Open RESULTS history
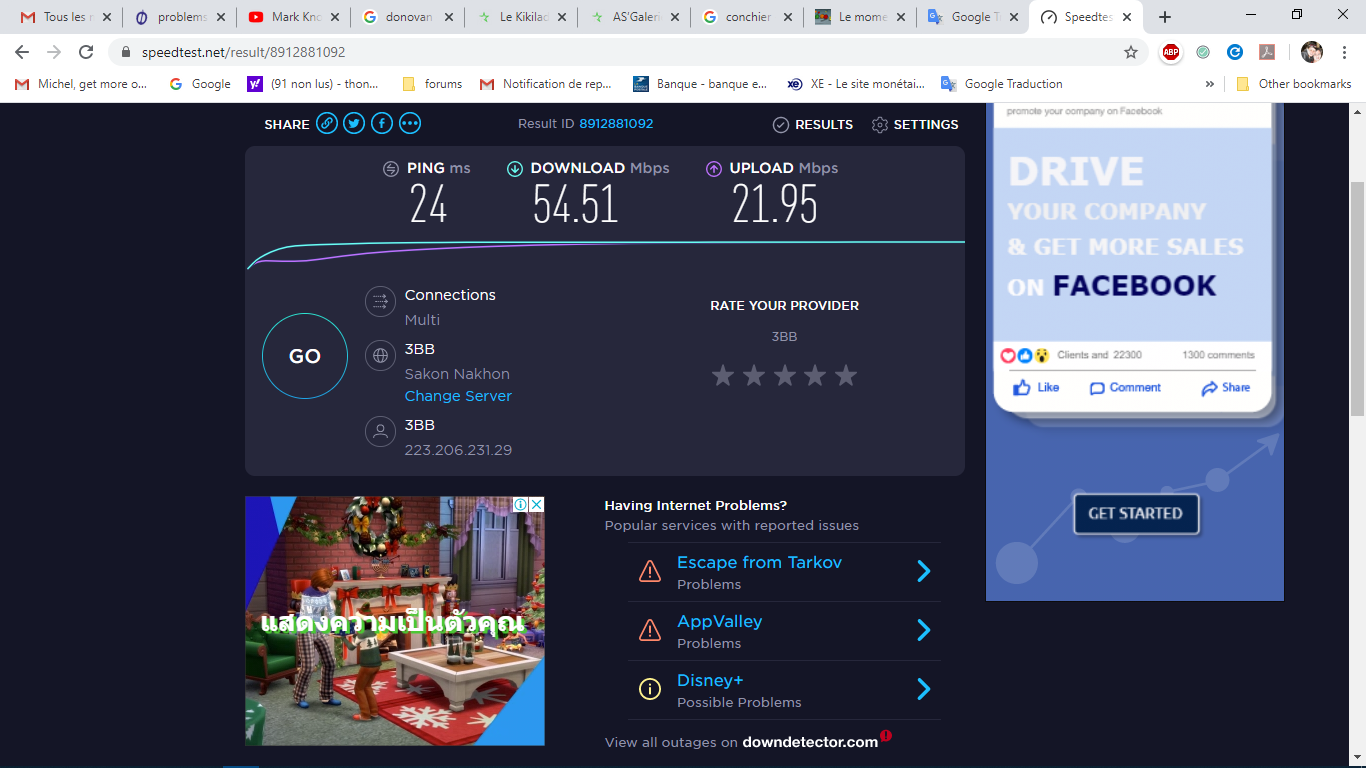 tap(813, 125)
